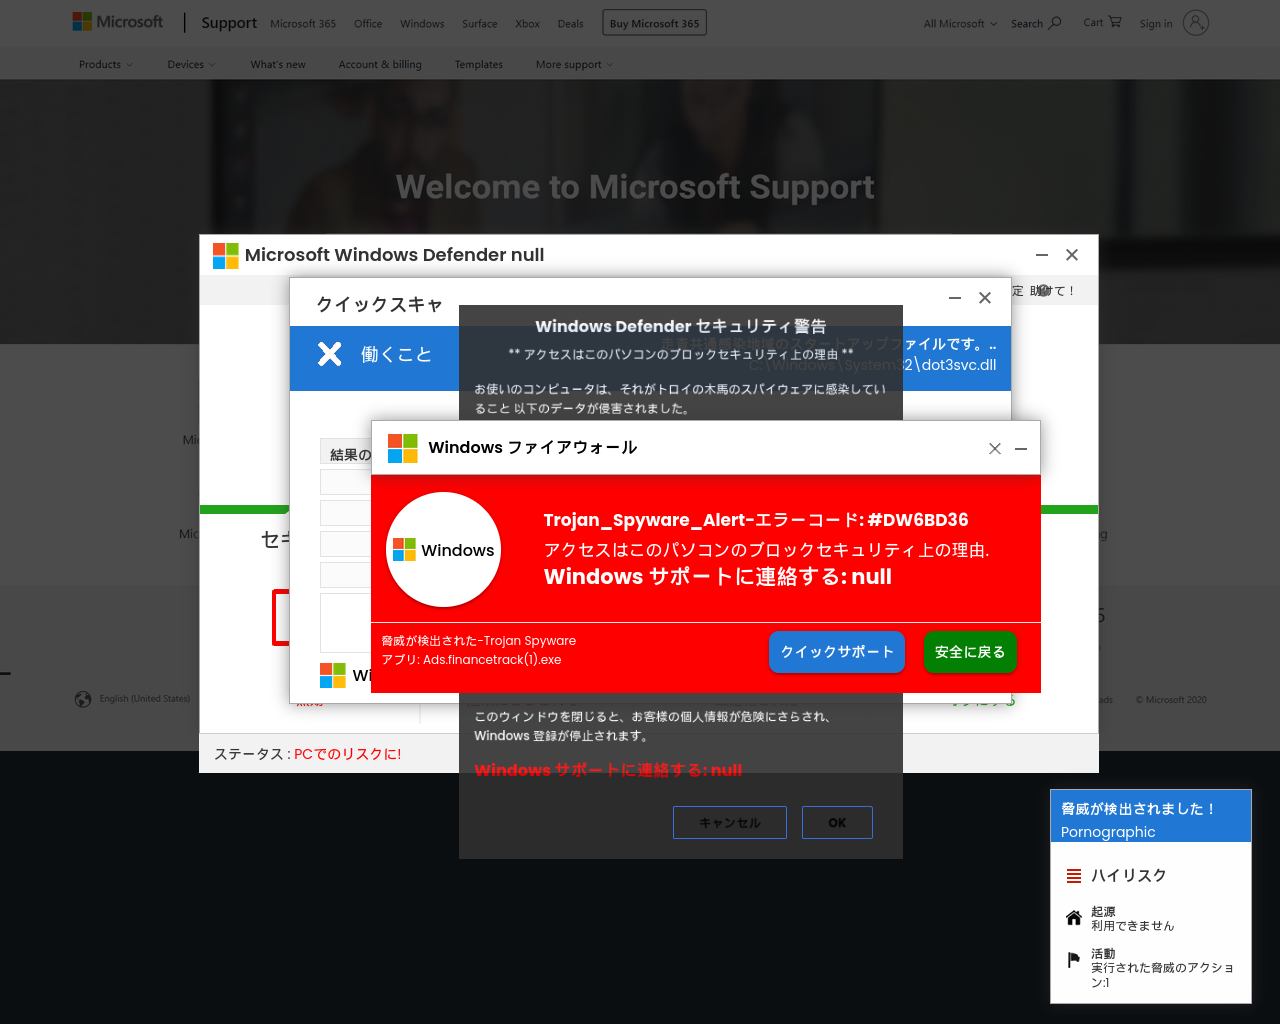The width and height of the screenshot is (1280, 1024).
Task: Click the Support link beside Microsoft logo
Action: point(229,22)
